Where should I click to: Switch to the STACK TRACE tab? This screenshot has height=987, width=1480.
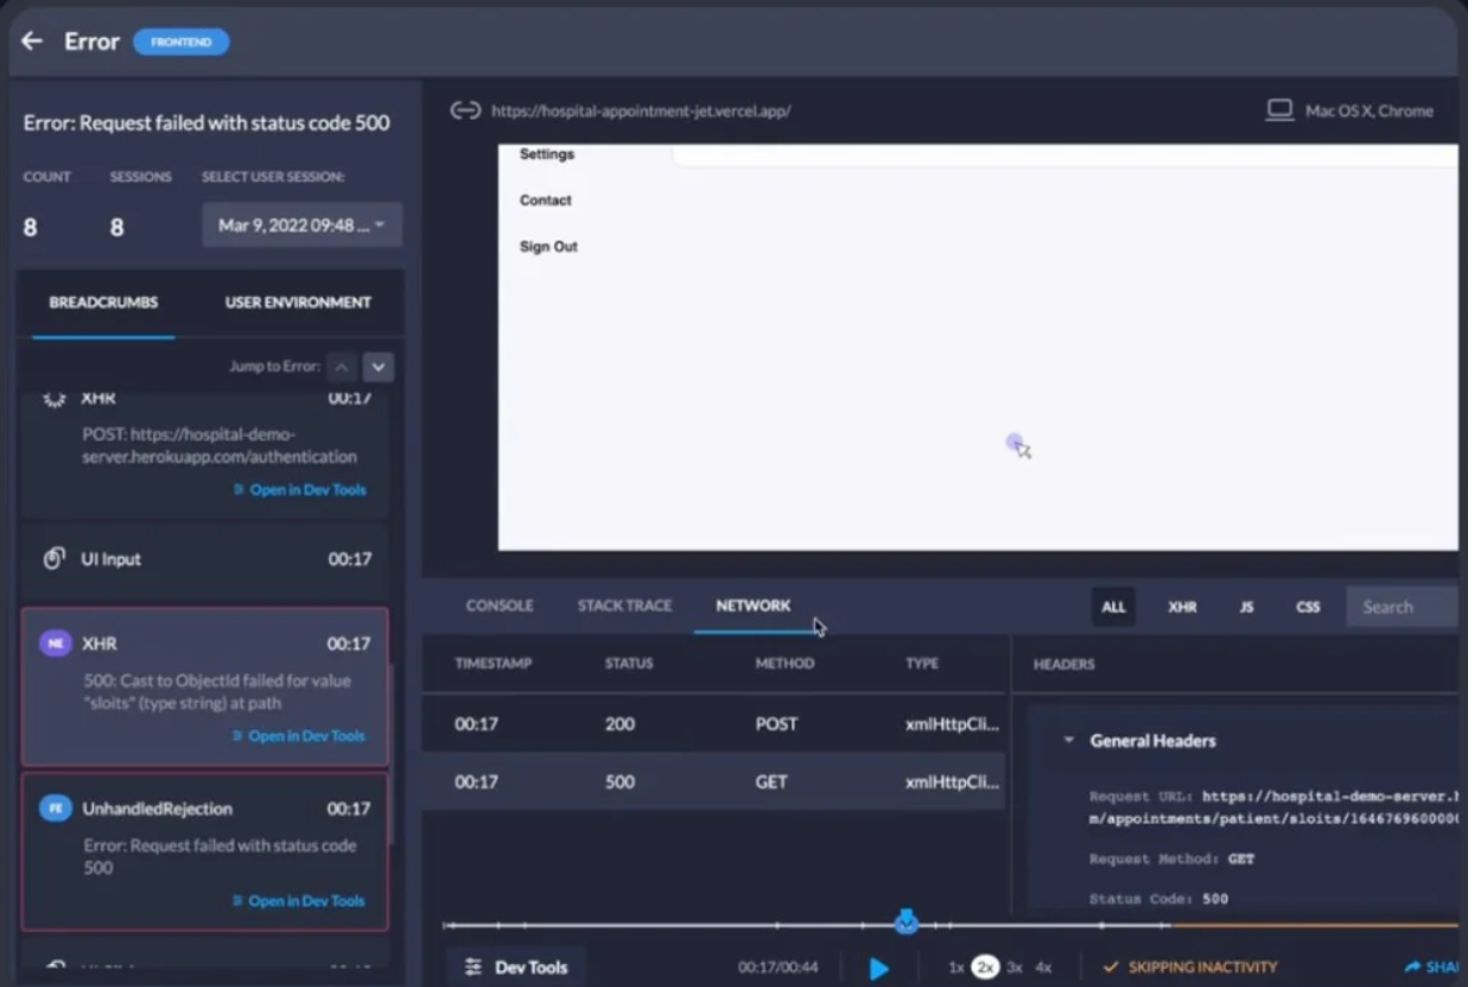click(624, 605)
